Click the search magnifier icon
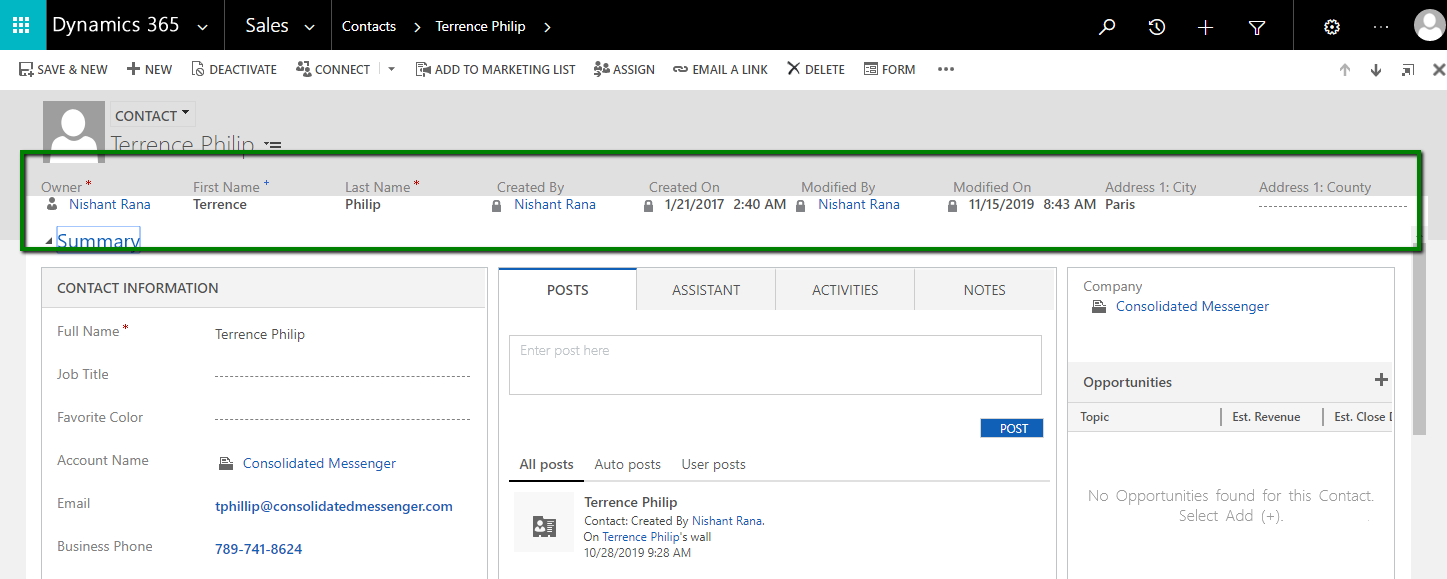 1106,27
